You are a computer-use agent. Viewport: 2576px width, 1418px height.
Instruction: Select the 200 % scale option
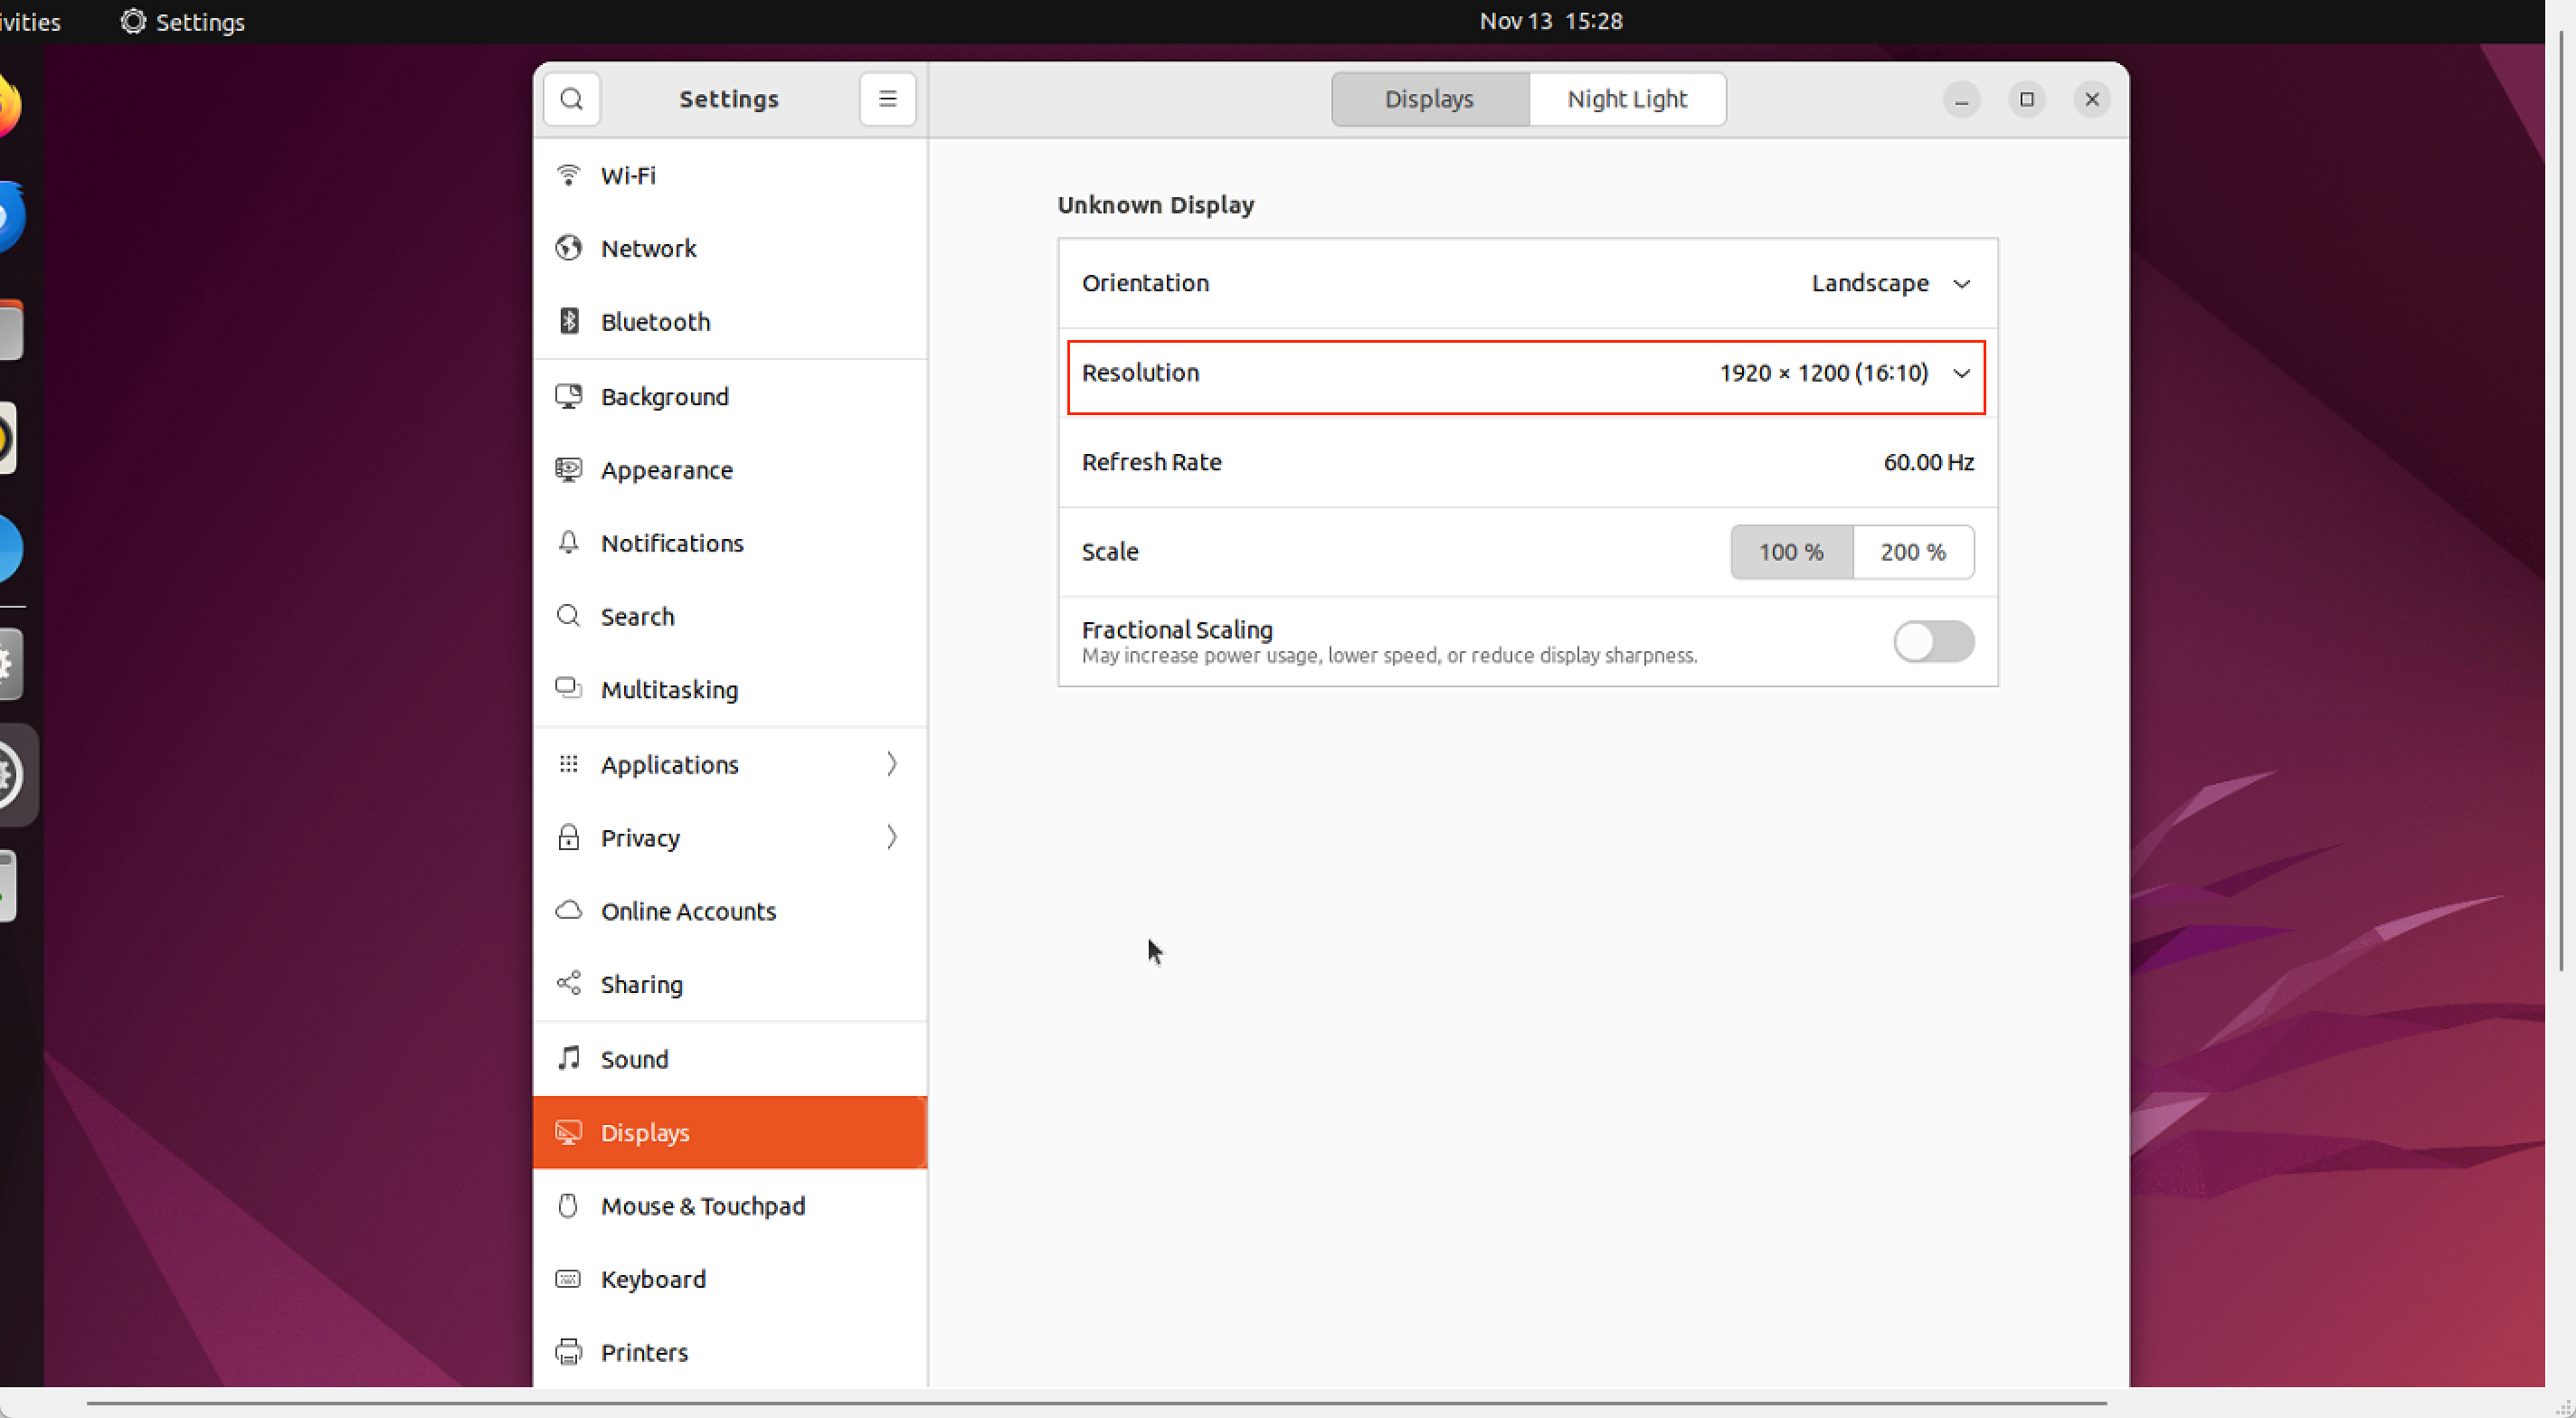1912,552
